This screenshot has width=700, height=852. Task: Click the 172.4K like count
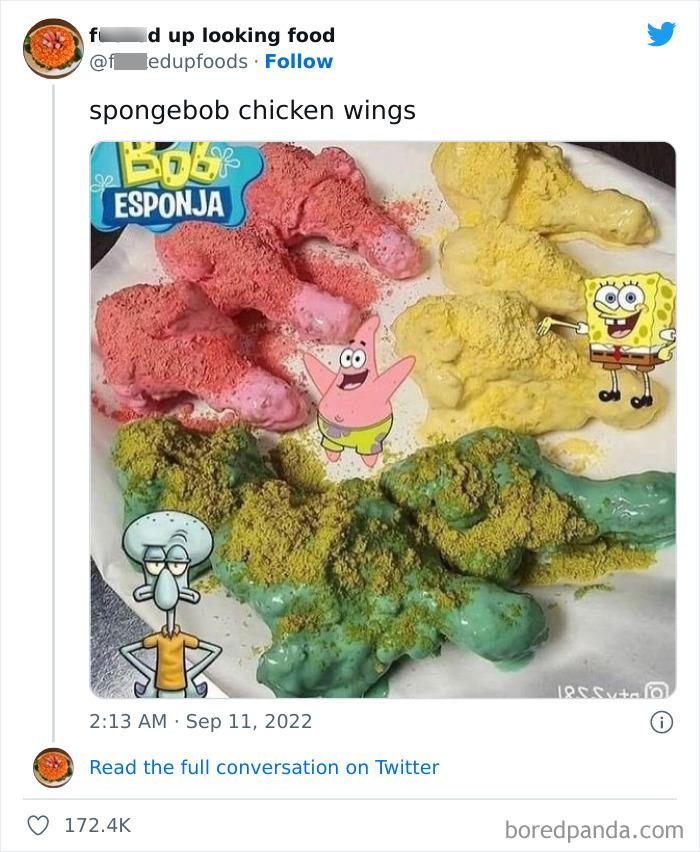tap(98, 825)
